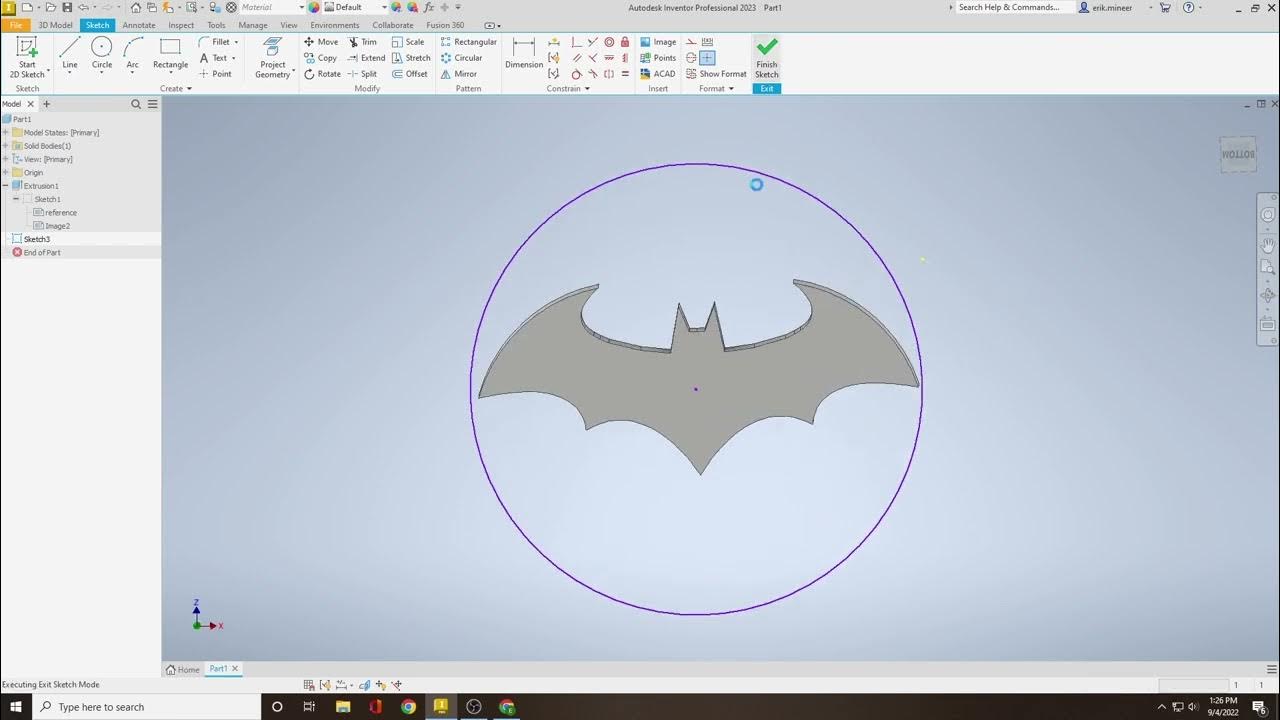This screenshot has height=720, width=1280.
Task: Start a new 2D Sketch
Action: [27, 57]
